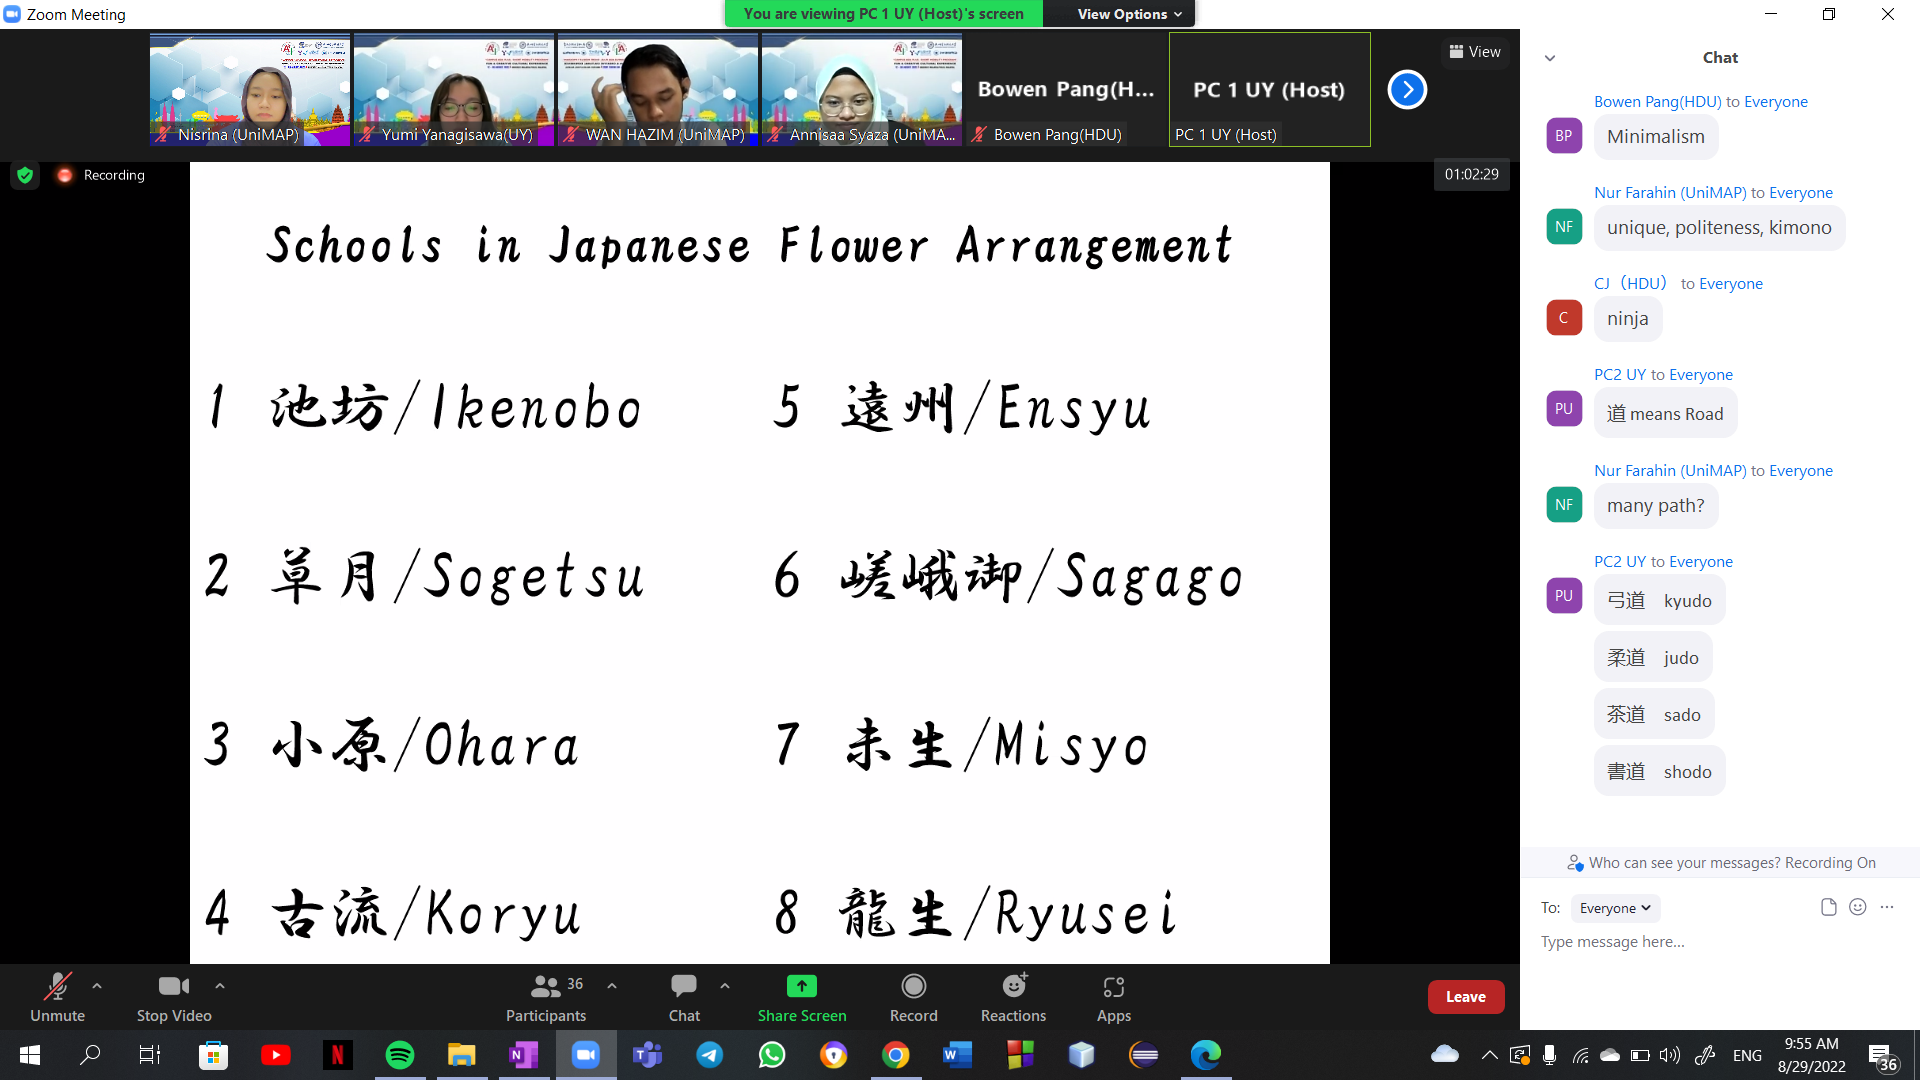The width and height of the screenshot is (1920, 1080).
Task: Open the Everyone recipient dropdown
Action: [x=1615, y=908]
